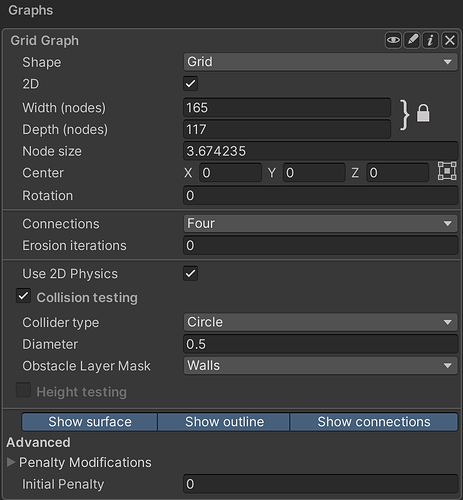463x500 pixels.
Task: Click the Width (nodes) field showing 165
Action: click(x=287, y=108)
